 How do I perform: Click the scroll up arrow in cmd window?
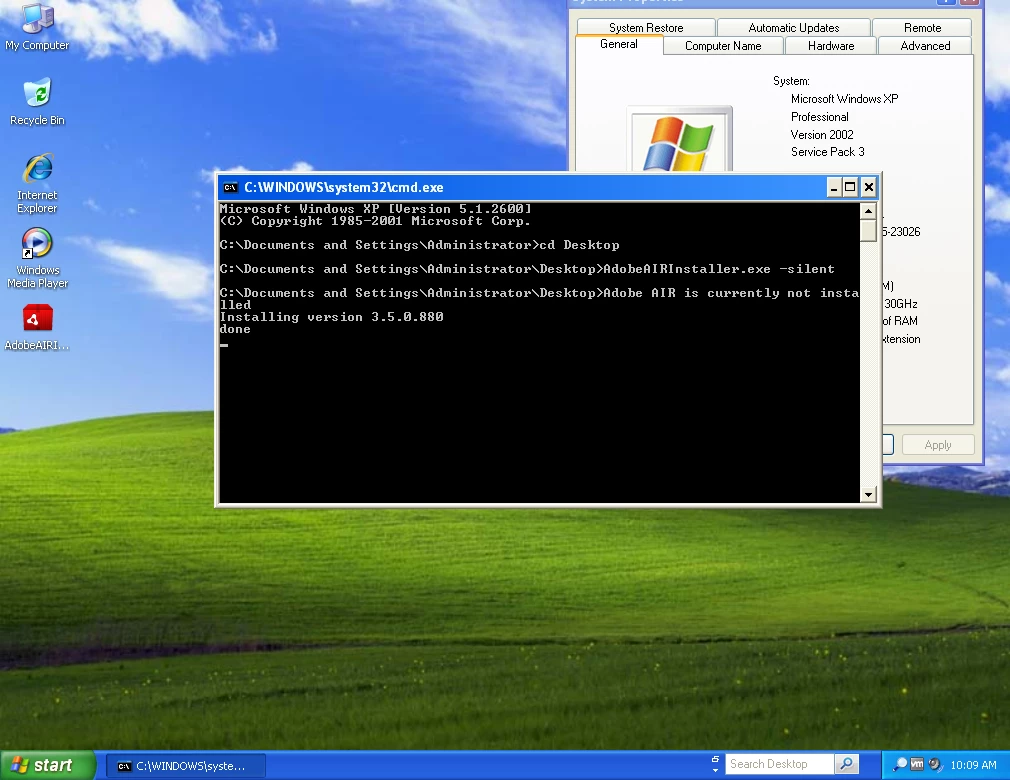(x=868, y=211)
